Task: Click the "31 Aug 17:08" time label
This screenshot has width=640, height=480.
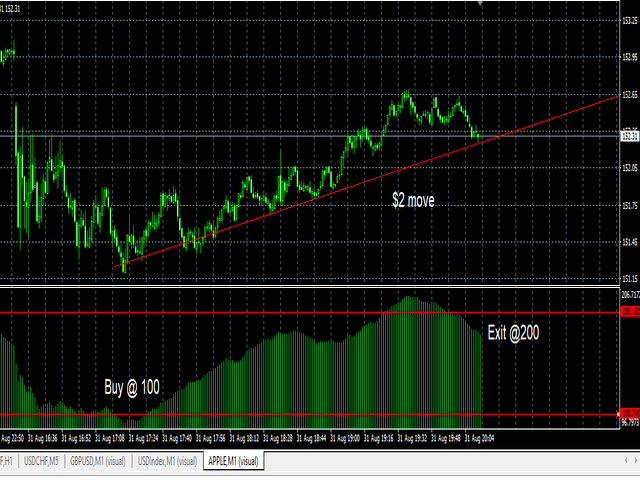Action: click(110, 439)
